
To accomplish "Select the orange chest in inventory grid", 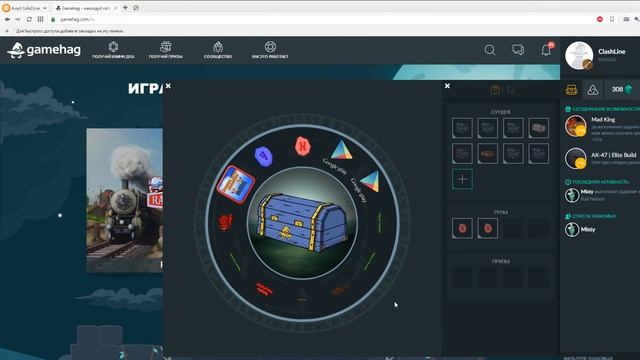I will click(488, 153).
